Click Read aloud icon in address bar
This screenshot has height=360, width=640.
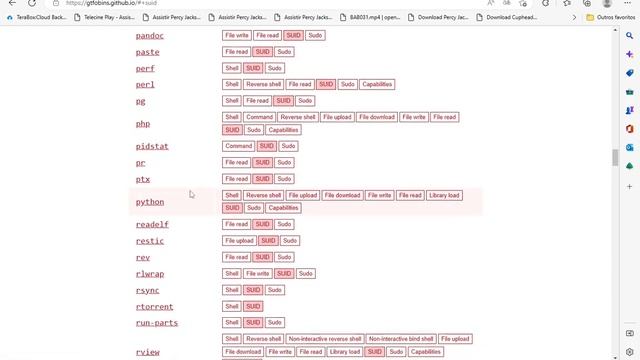[x=491, y=3]
